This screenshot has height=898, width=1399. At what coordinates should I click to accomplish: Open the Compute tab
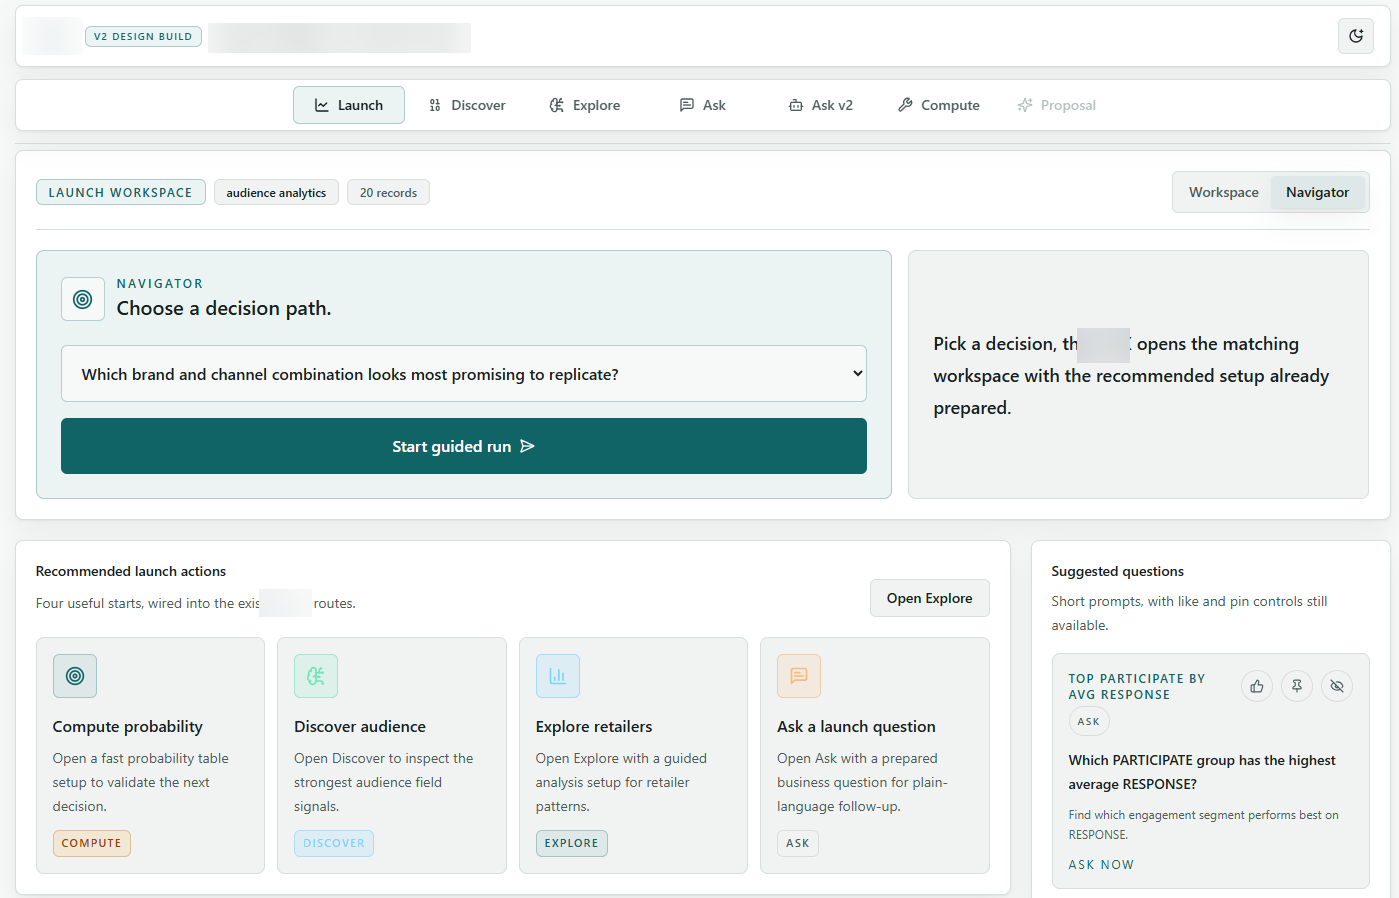point(939,105)
